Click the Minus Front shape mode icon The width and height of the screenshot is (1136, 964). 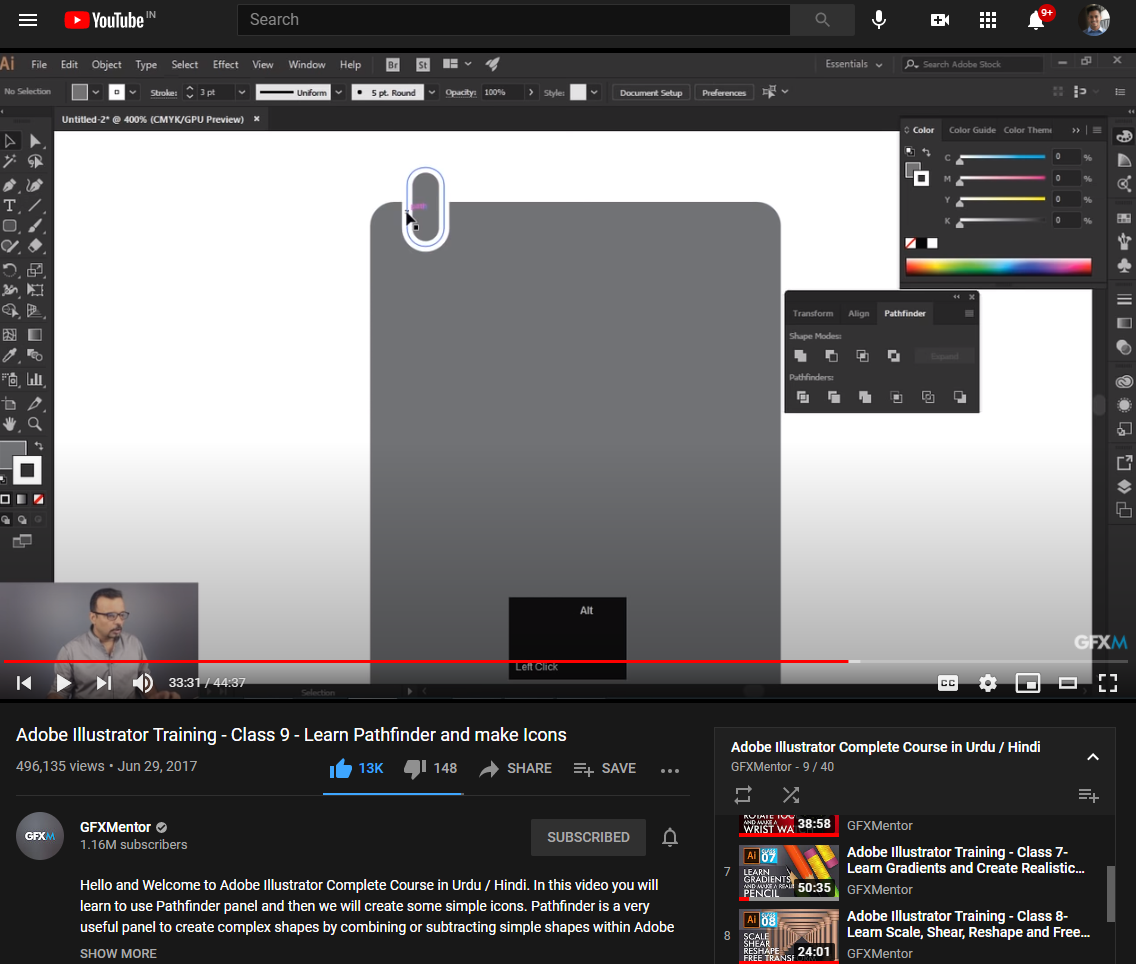coord(831,356)
